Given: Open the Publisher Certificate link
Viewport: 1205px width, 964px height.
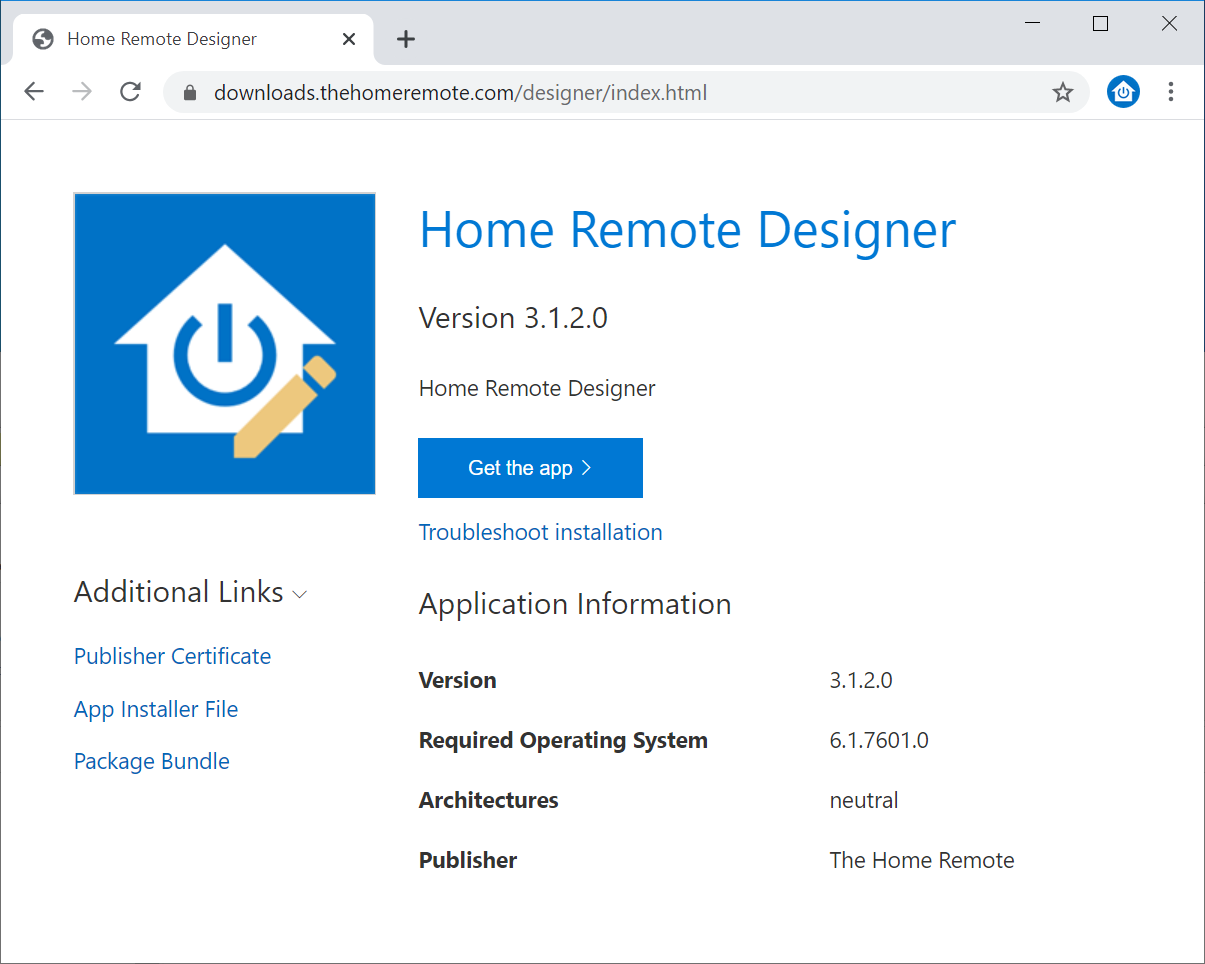Looking at the screenshot, I should (x=172, y=656).
